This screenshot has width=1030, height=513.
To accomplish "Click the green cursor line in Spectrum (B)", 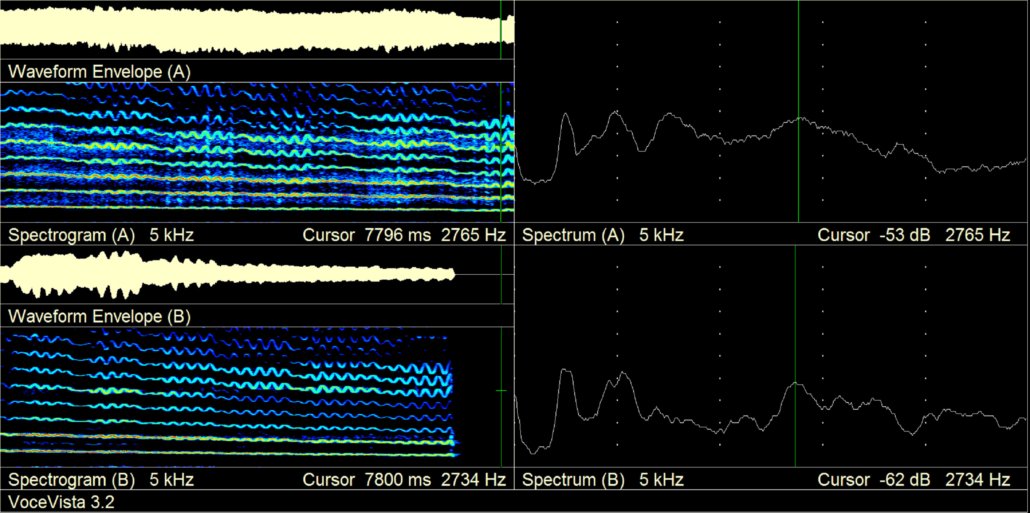I will coord(795,357).
